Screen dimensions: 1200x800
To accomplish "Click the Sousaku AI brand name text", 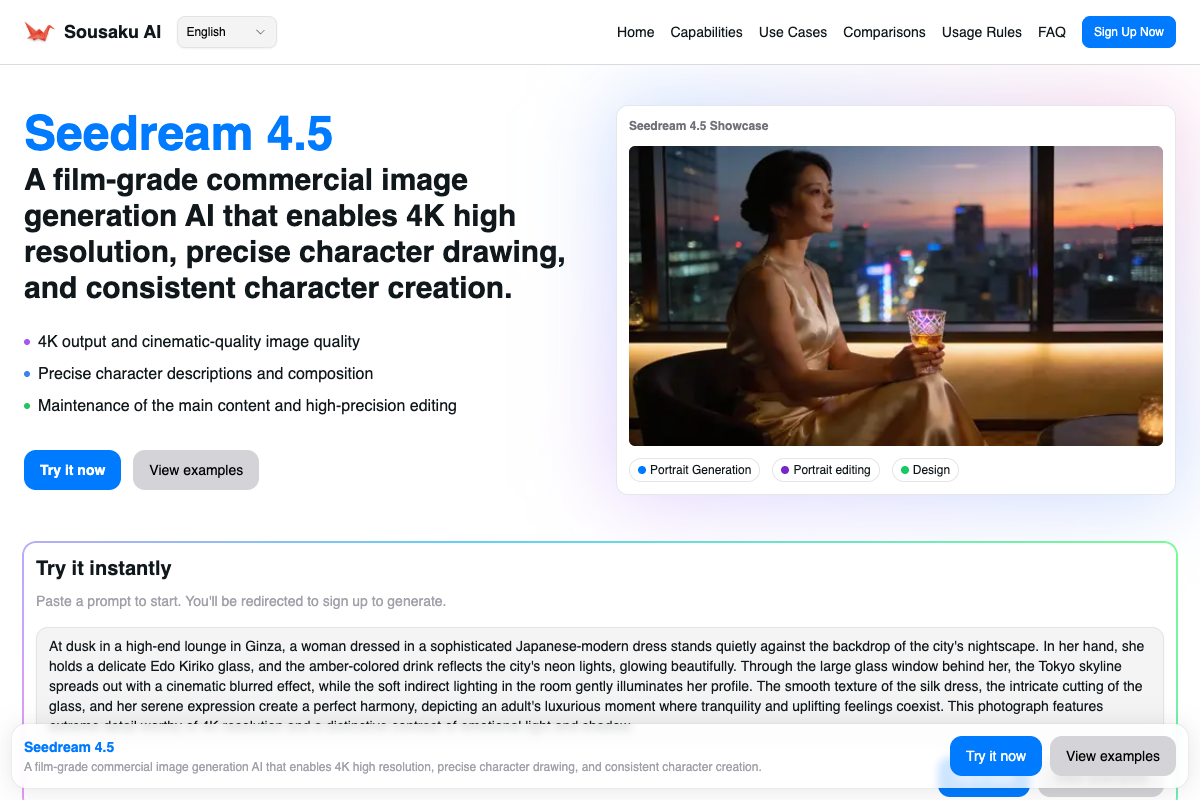I will tap(112, 32).
